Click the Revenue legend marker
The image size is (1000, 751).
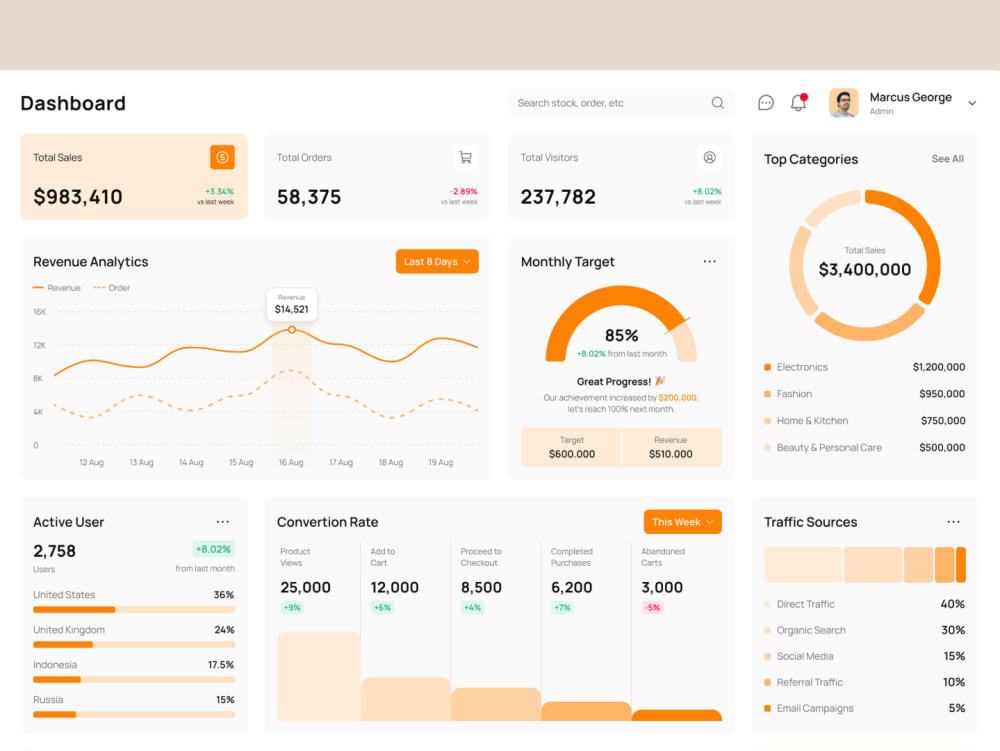point(38,288)
